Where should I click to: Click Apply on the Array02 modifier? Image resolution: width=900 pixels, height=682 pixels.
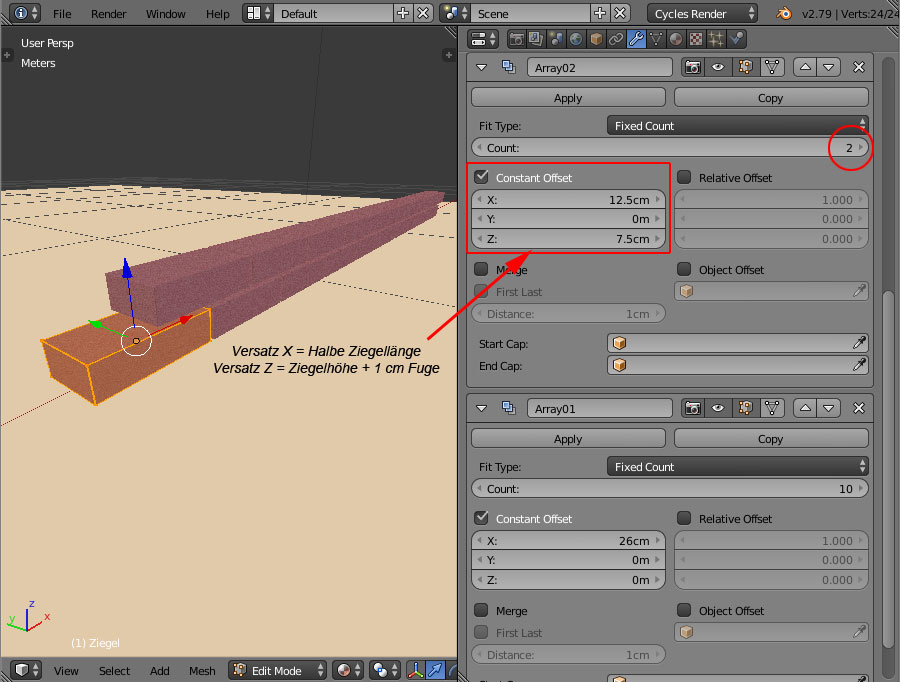(568, 98)
